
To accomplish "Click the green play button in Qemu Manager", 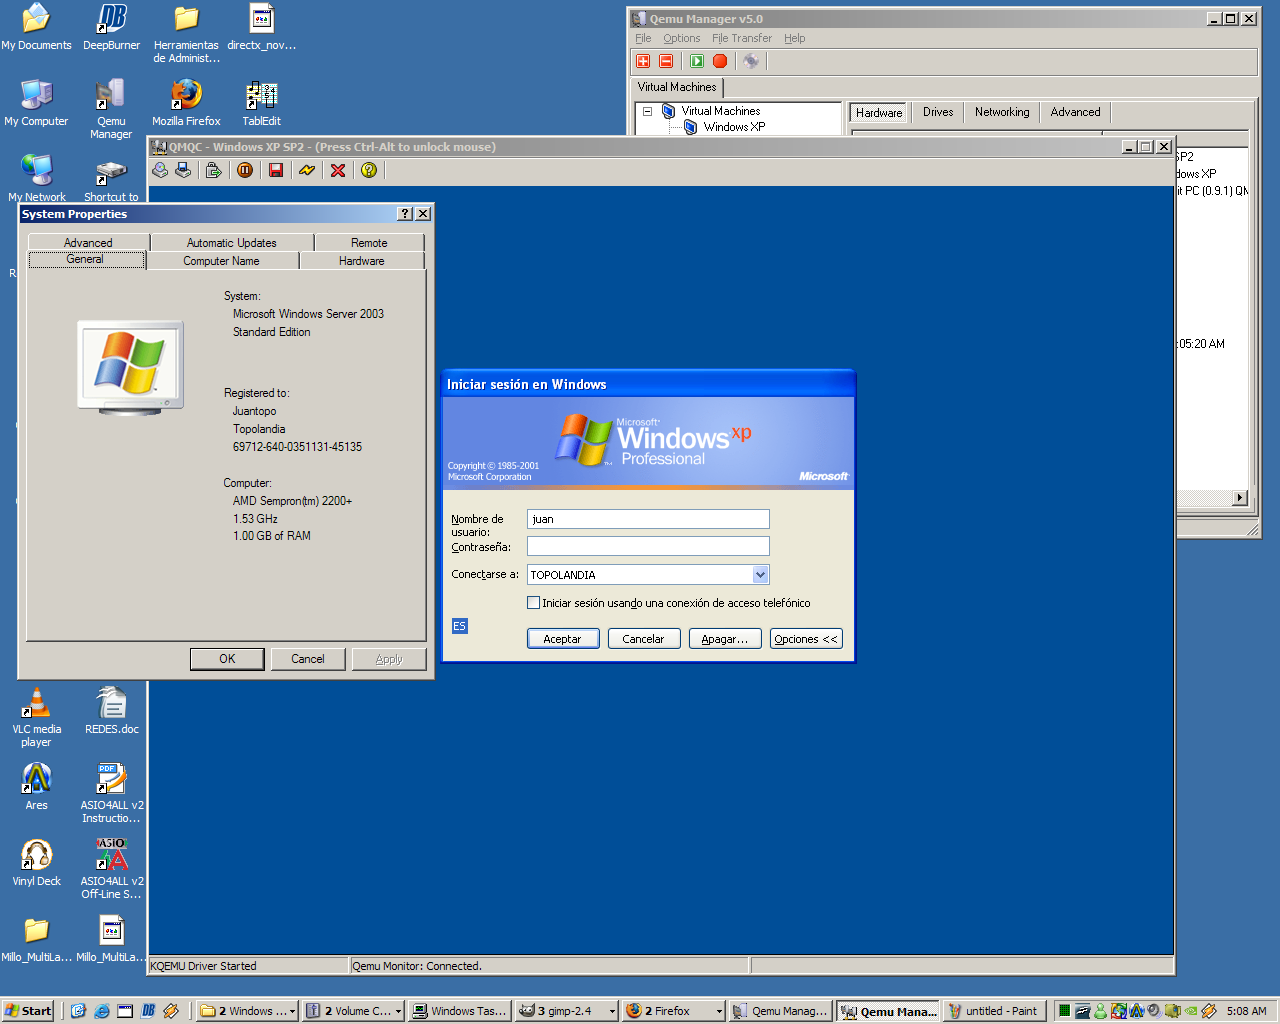I will tap(697, 61).
